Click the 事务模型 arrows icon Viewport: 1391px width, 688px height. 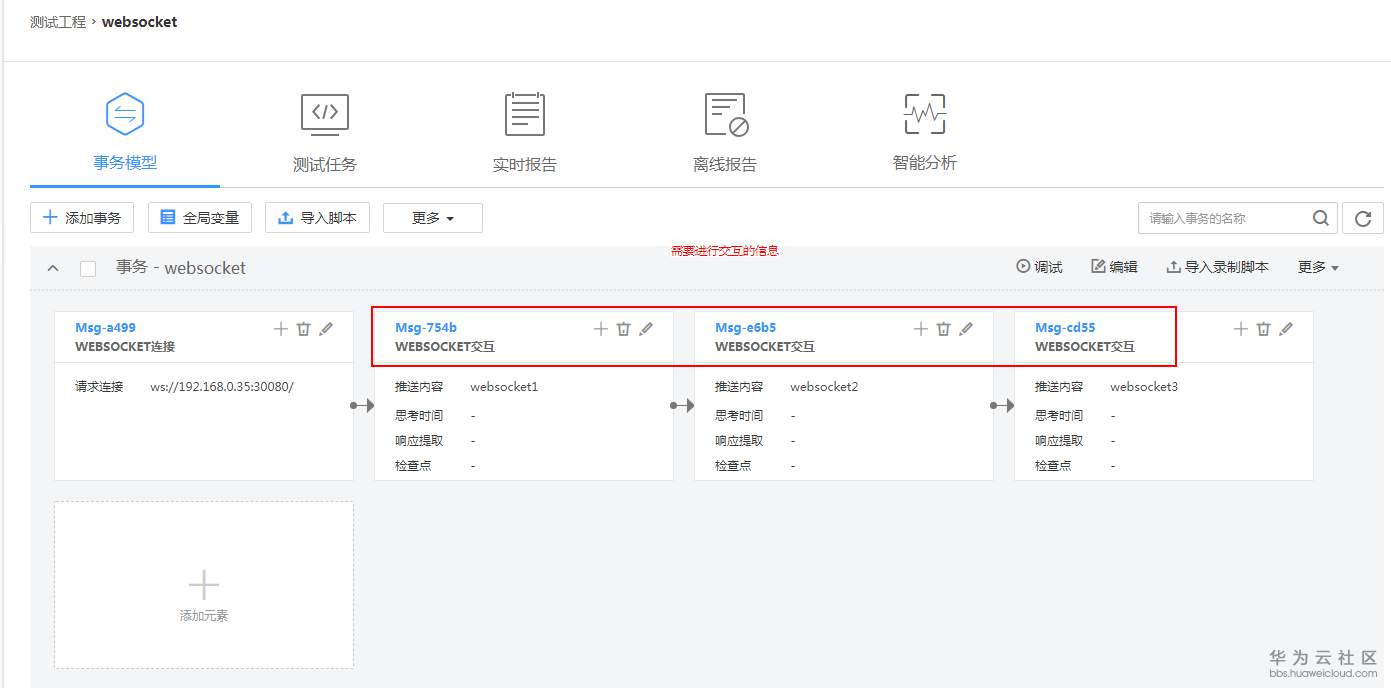click(125, 114)
